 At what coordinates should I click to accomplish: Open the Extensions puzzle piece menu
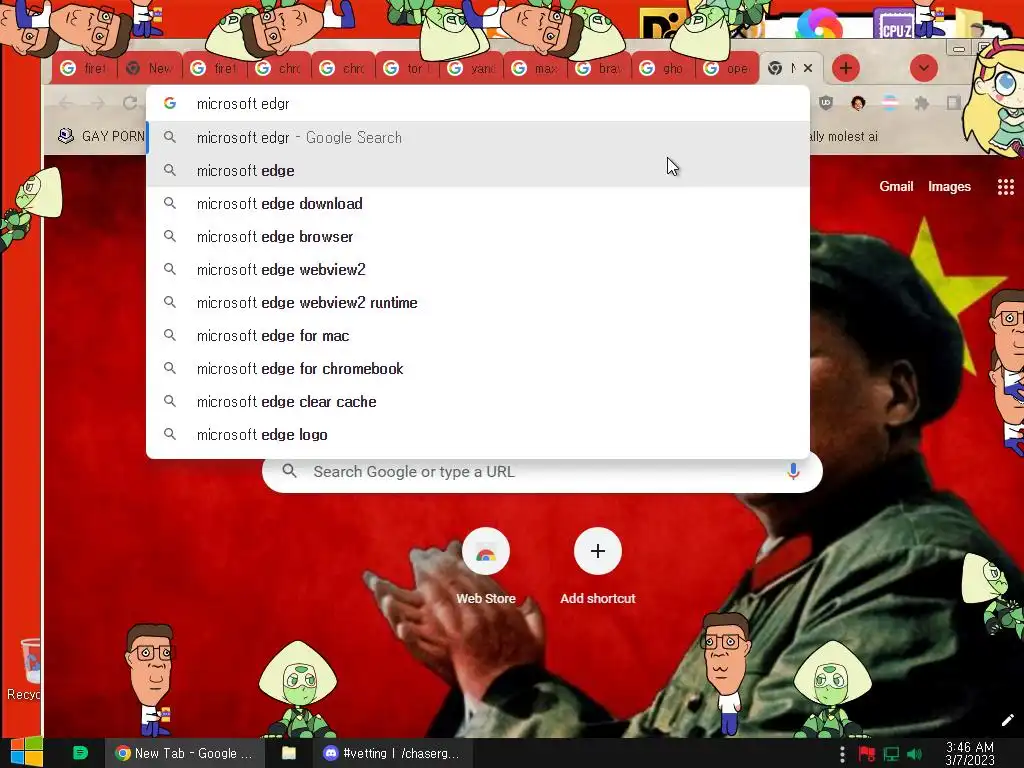point(921,103)
